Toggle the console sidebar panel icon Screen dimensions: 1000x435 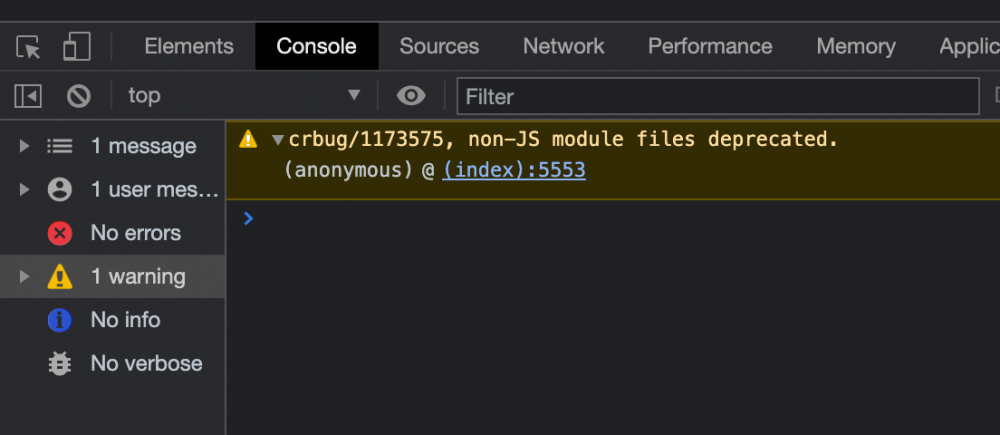tap(28, 96)
